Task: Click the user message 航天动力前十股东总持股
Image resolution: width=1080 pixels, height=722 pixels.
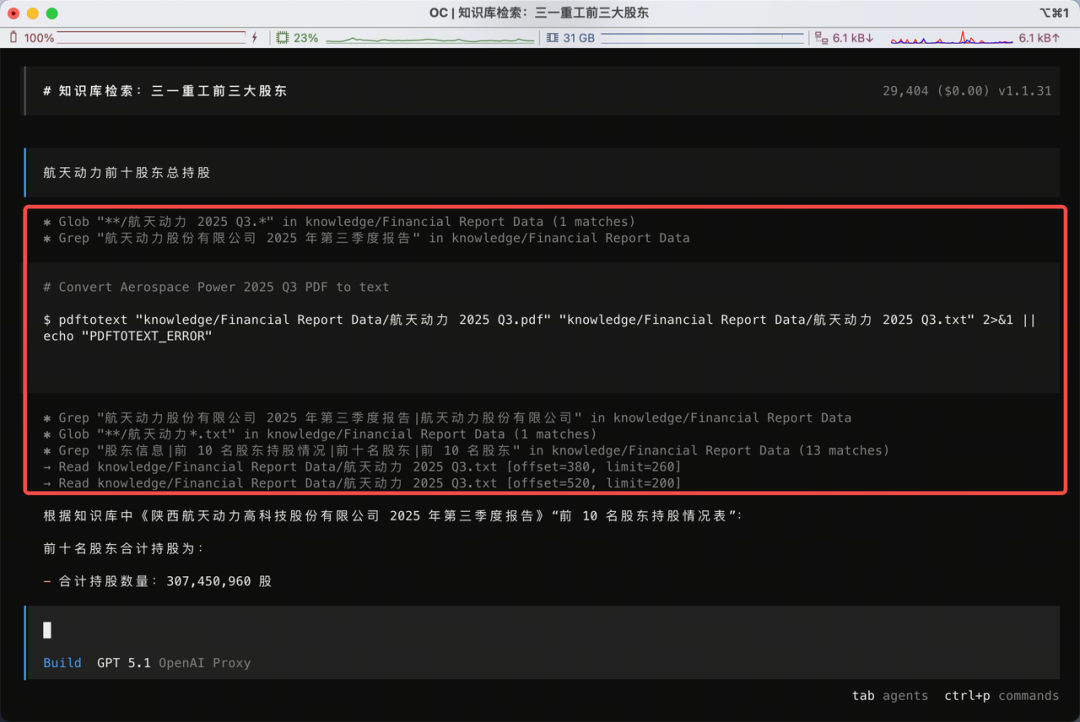Action: (127, 173)
